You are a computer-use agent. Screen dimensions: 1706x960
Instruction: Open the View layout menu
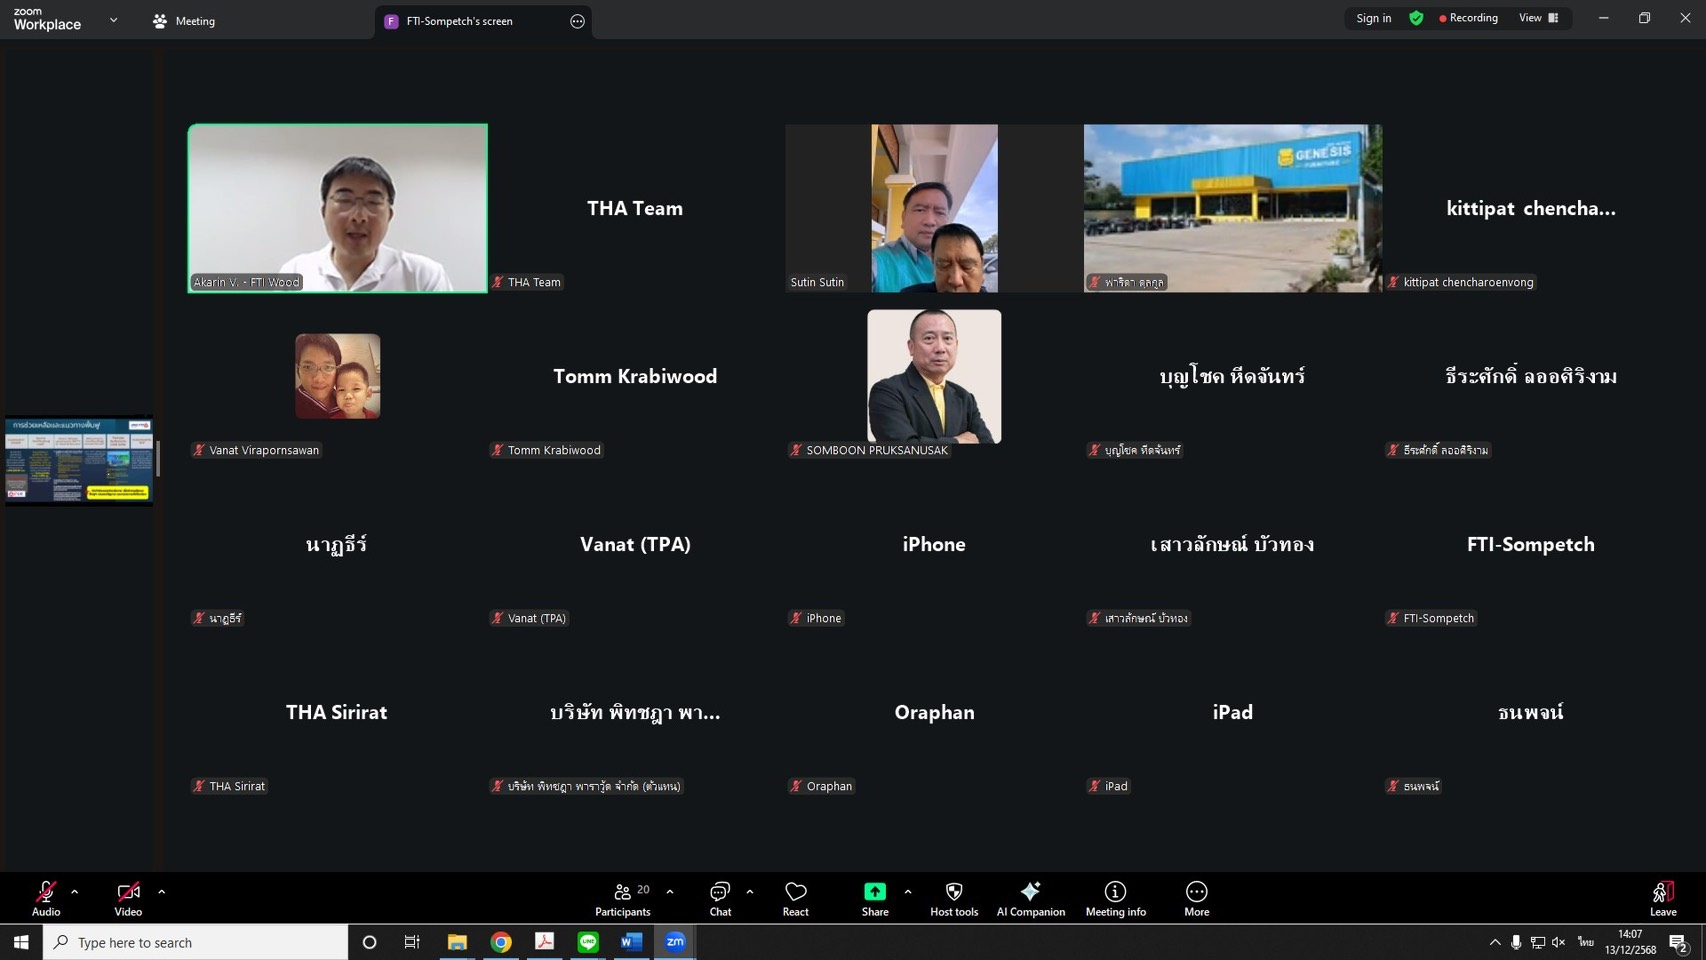click(x=1538, y=18)
